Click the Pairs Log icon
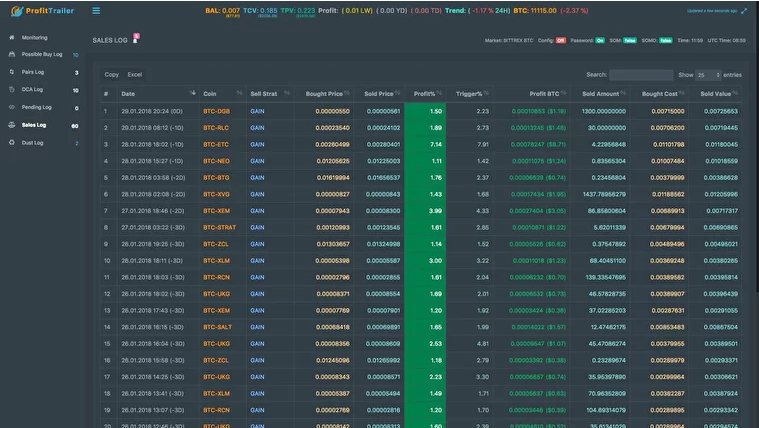This screenshot has width=759, height=428. pos(12,72)
